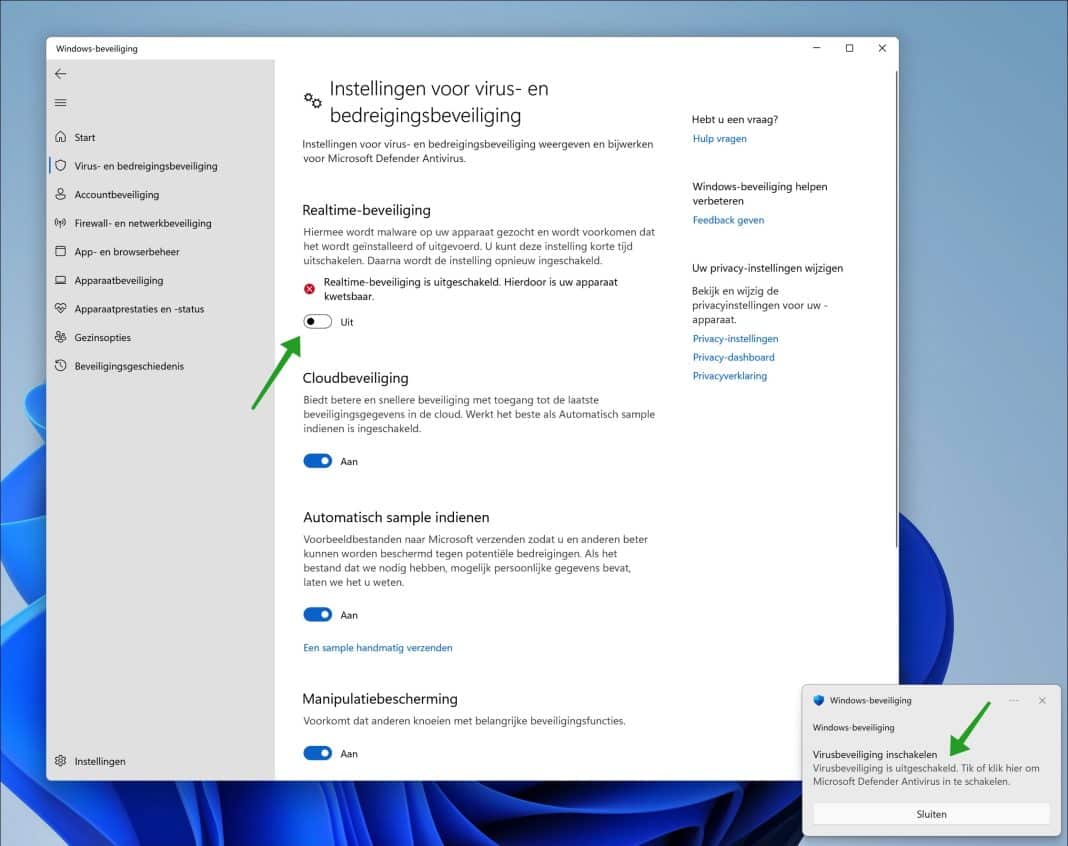This screenshot has width=1068, height=846.
Task: Enable the Realtime-beveiliging toggle
Action: (x=317, y=321)
